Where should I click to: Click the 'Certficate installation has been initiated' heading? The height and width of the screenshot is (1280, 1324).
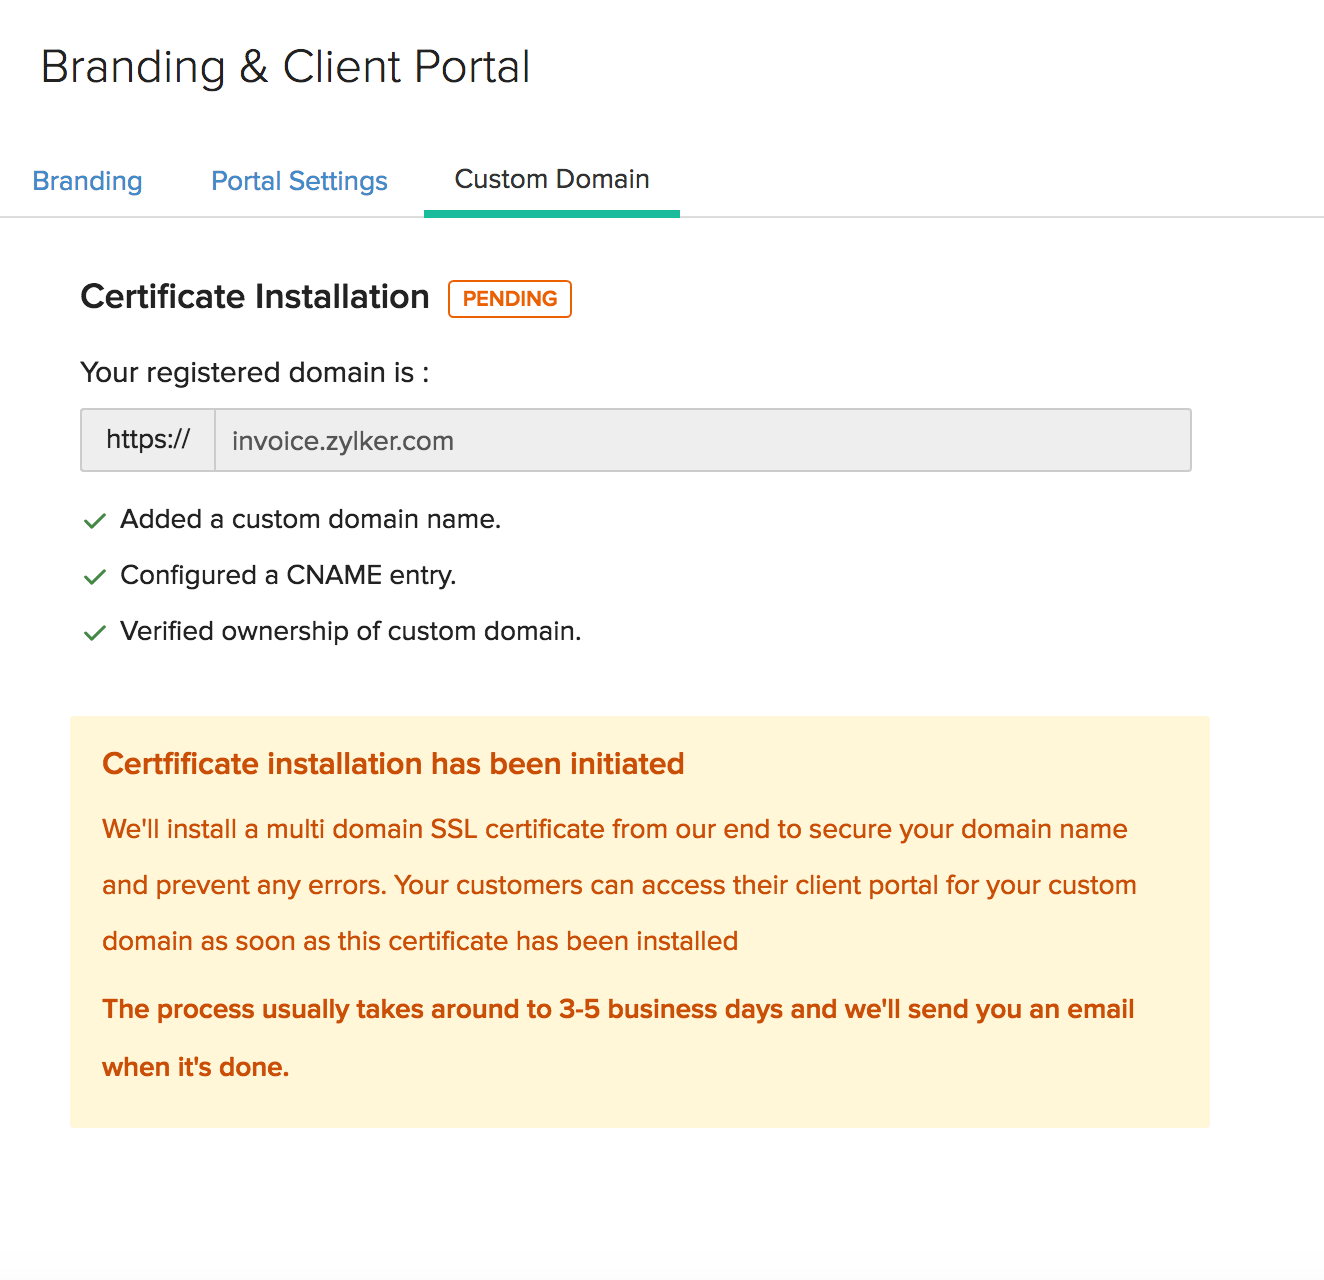(393, 764)
